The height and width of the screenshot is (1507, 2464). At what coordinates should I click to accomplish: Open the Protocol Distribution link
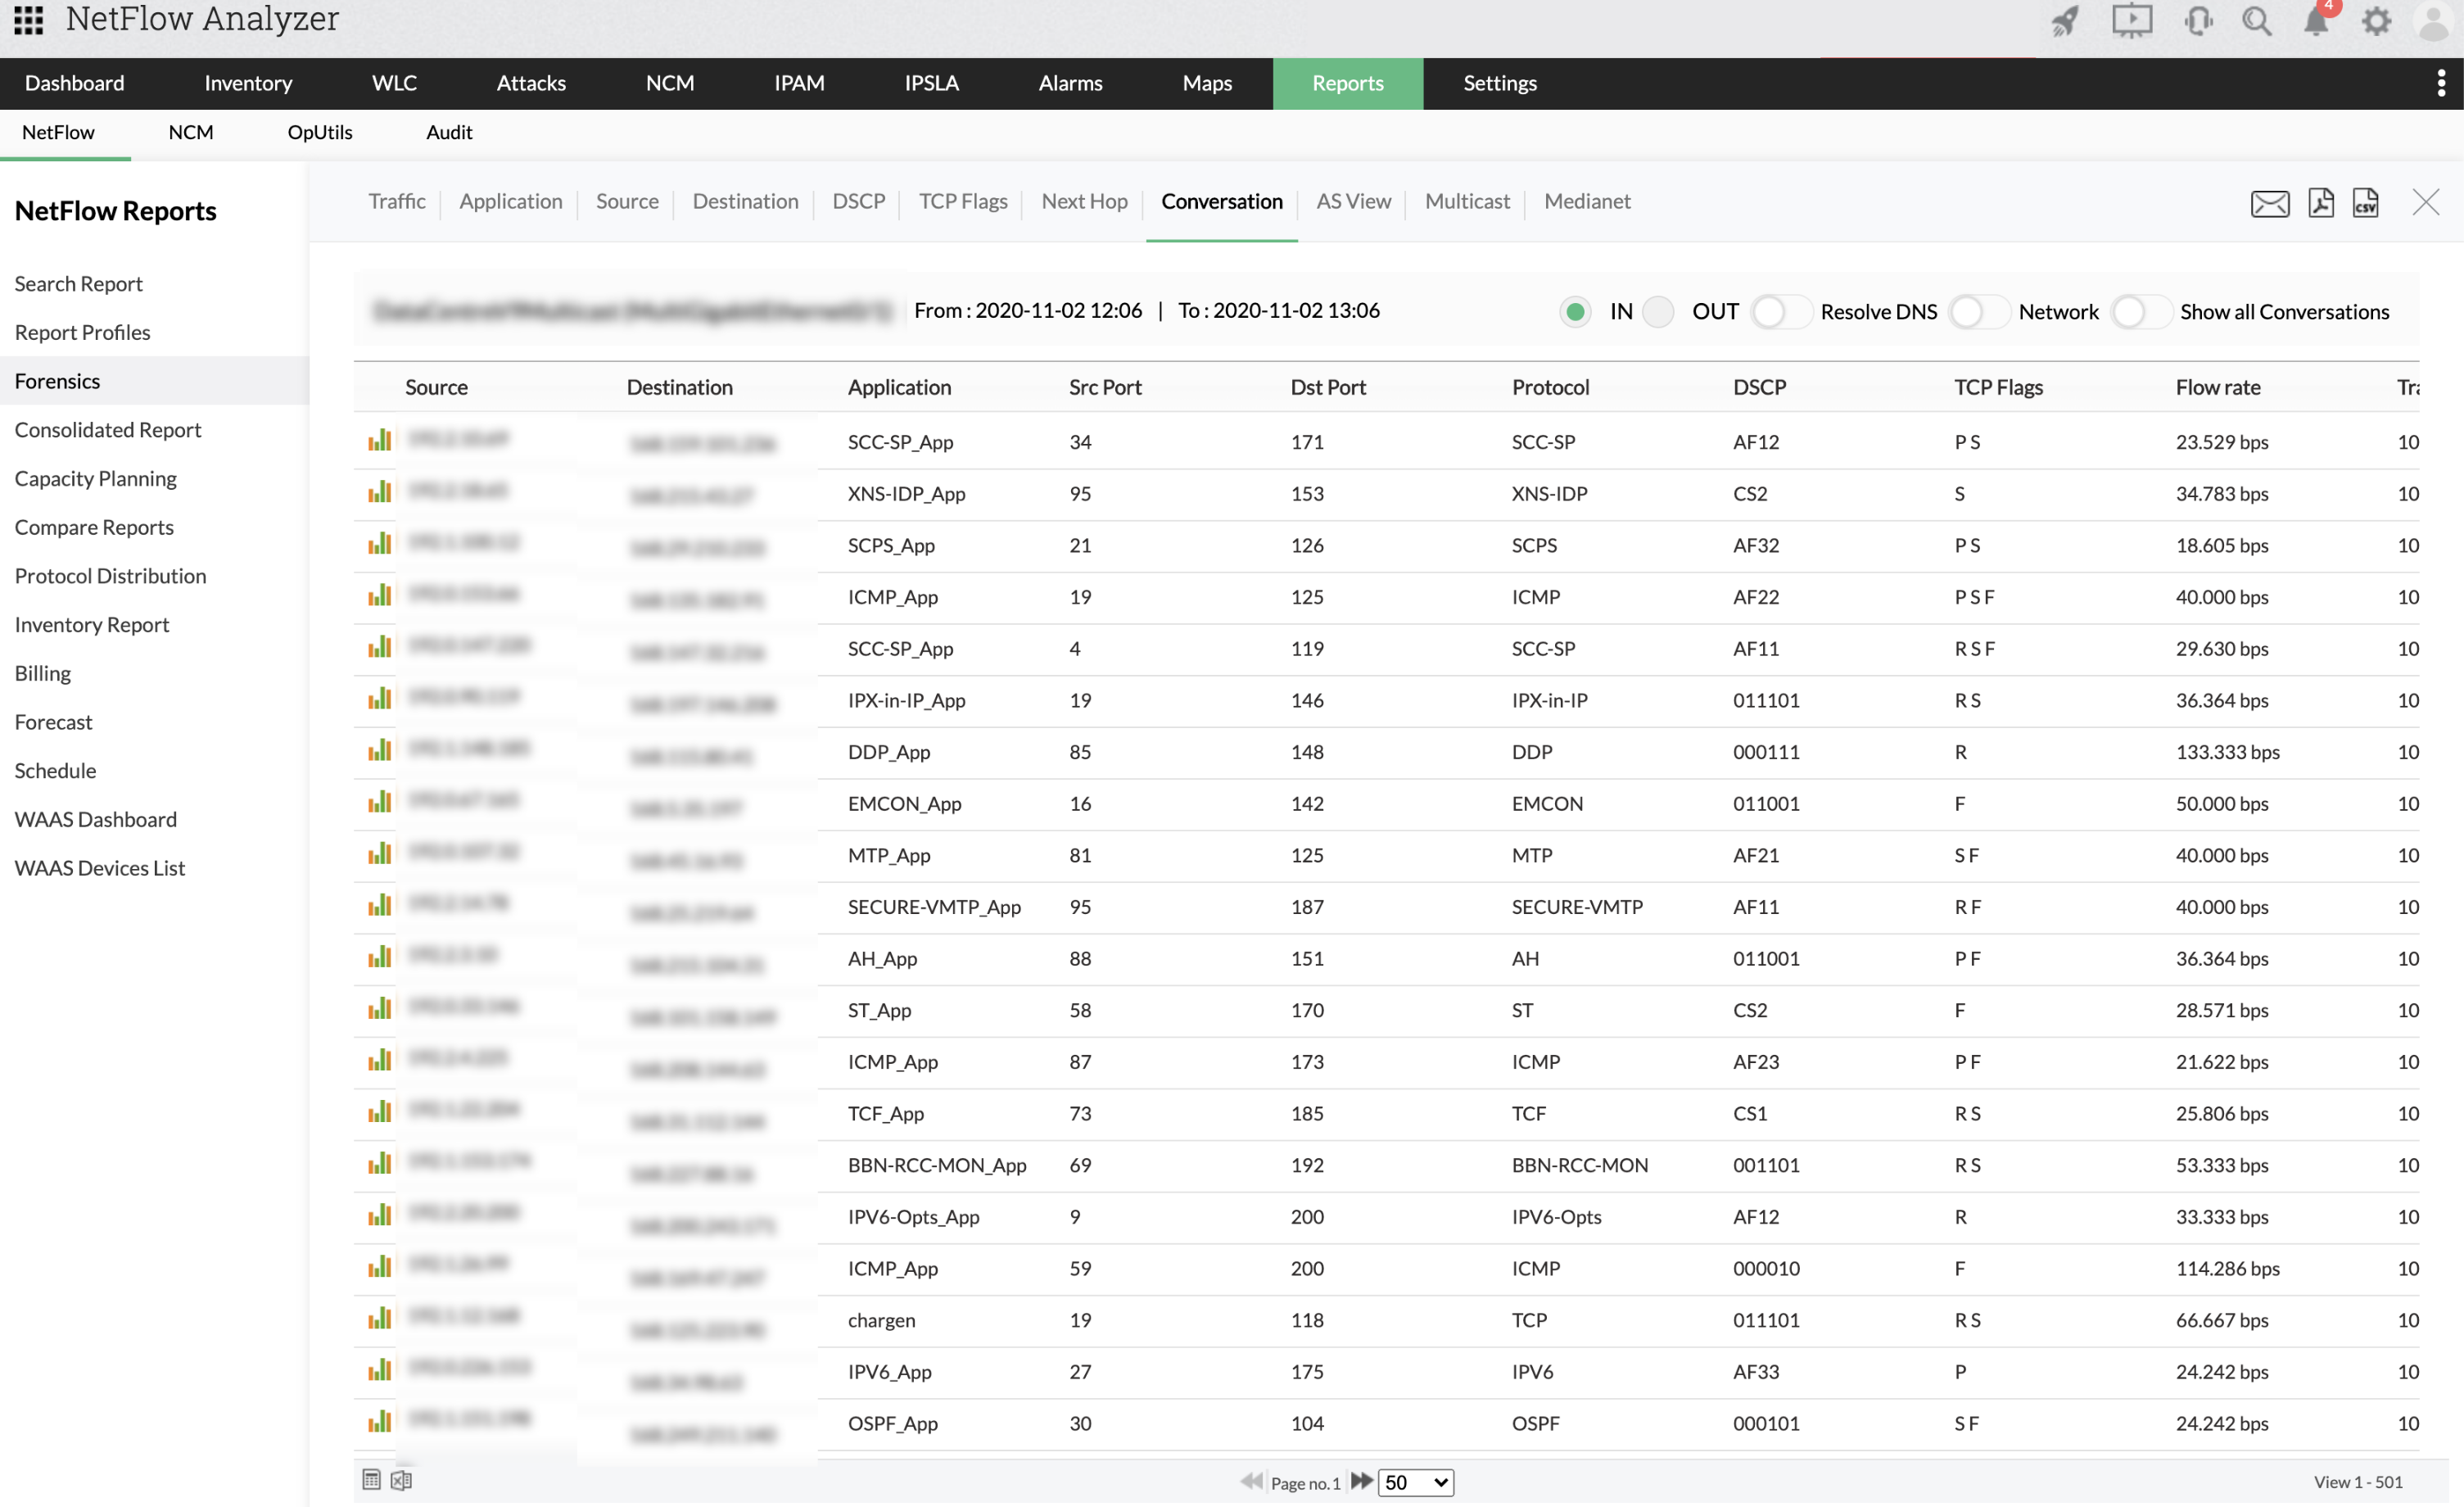110,576
